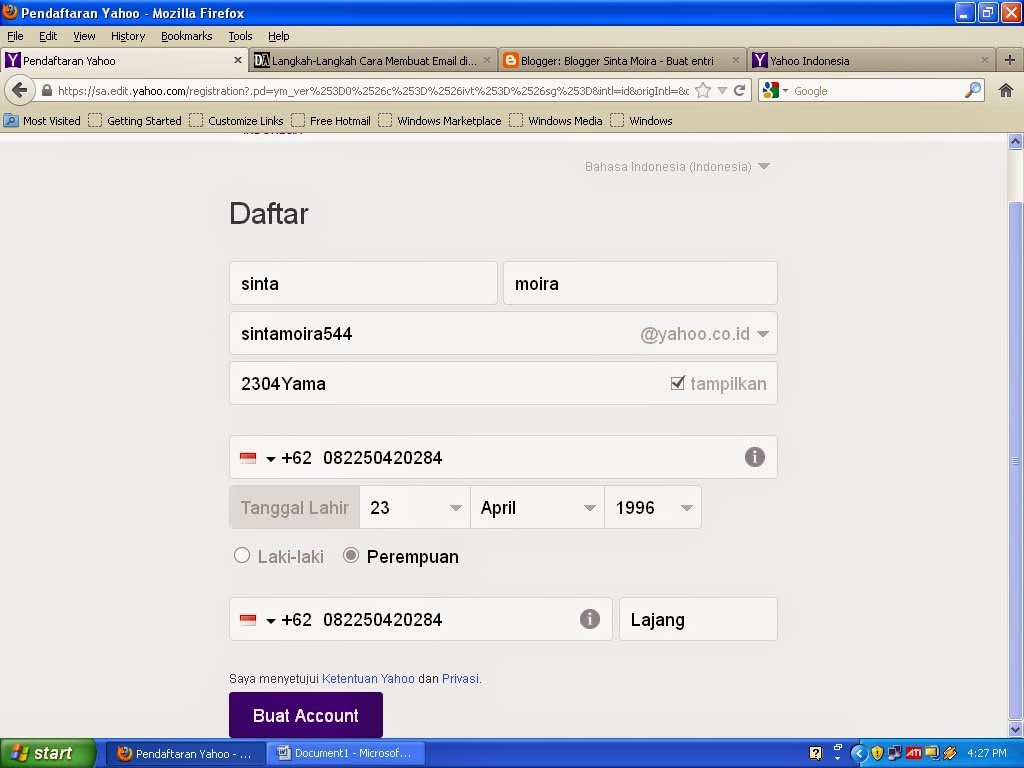Open Indonesia flag country code in first phone field
Image resolution: width=1024 pixels, height=768 pixels.
point(257,458)
